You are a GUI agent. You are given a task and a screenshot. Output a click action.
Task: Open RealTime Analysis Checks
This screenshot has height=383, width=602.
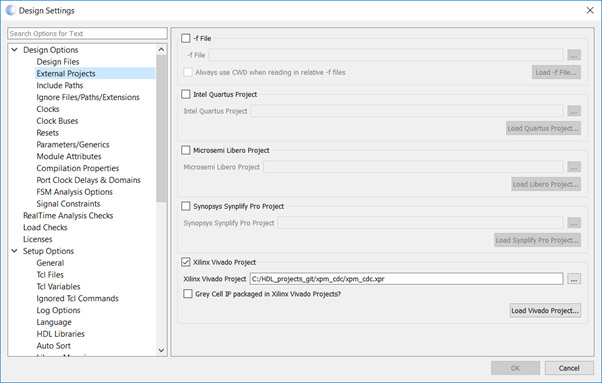pyautogui.click(x=68, y=216)
